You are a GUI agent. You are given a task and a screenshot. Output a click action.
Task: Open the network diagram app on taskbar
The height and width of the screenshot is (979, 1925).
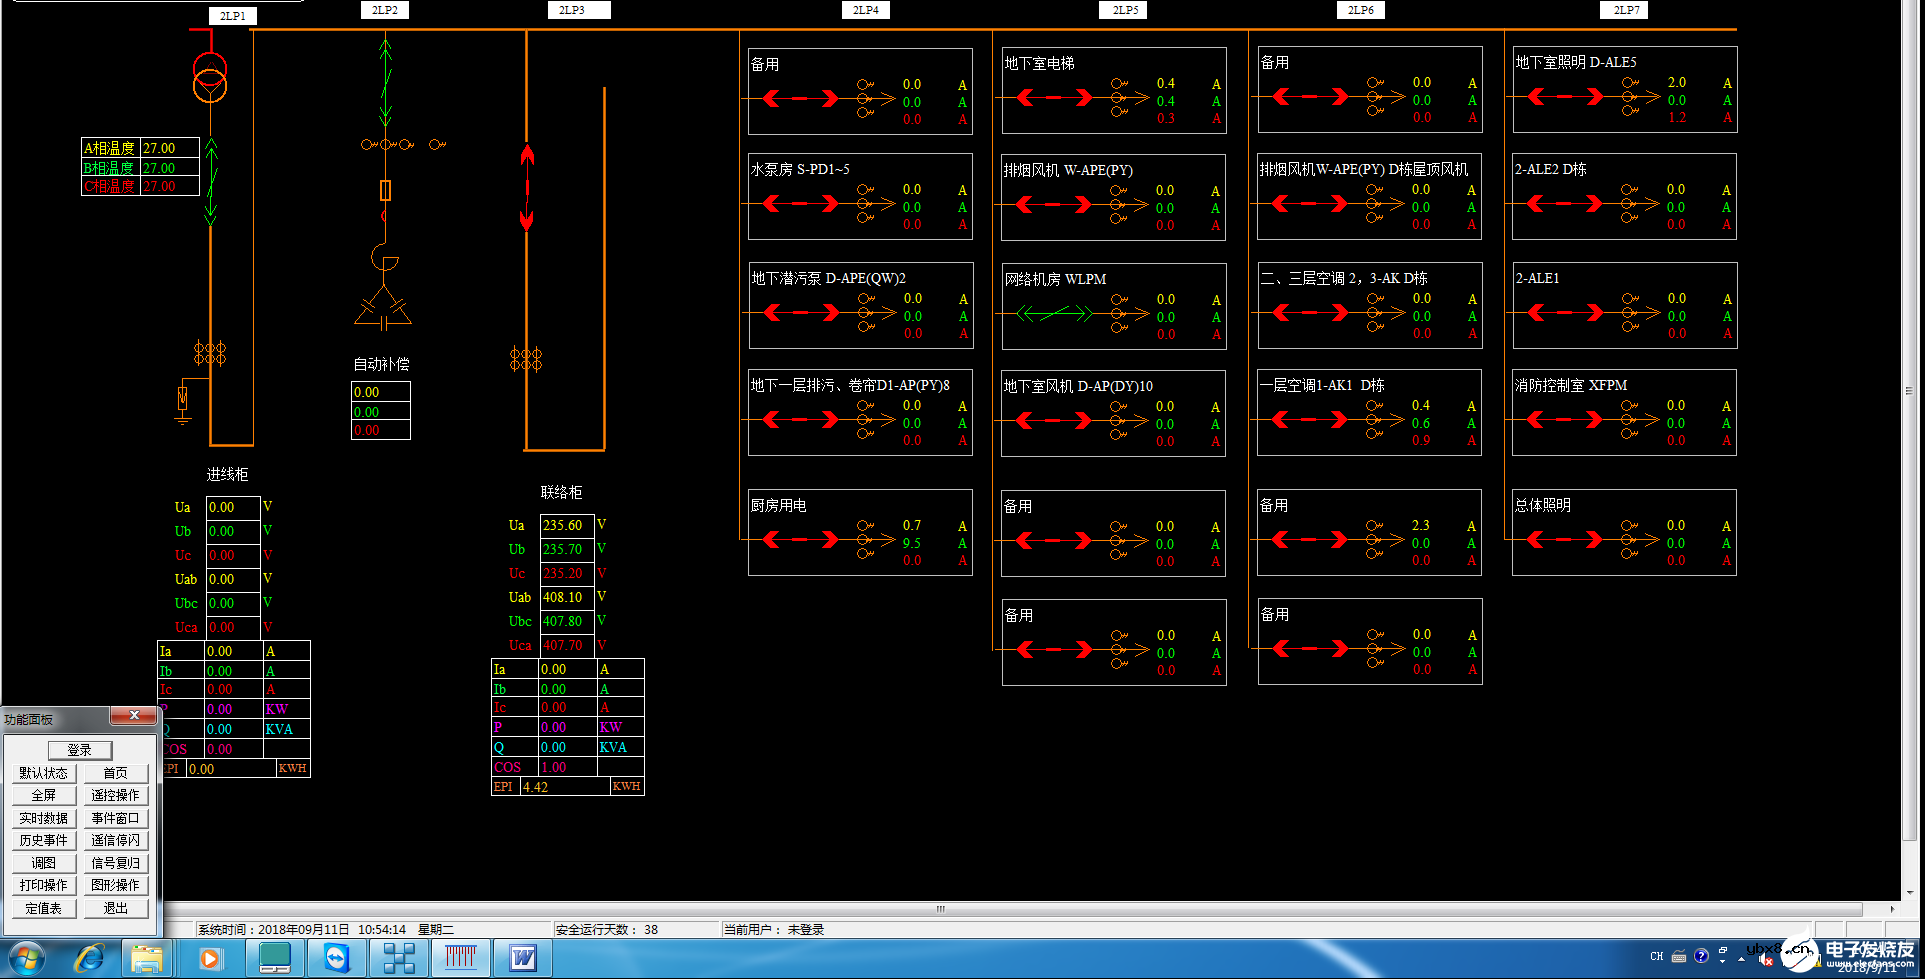[399, 958]
